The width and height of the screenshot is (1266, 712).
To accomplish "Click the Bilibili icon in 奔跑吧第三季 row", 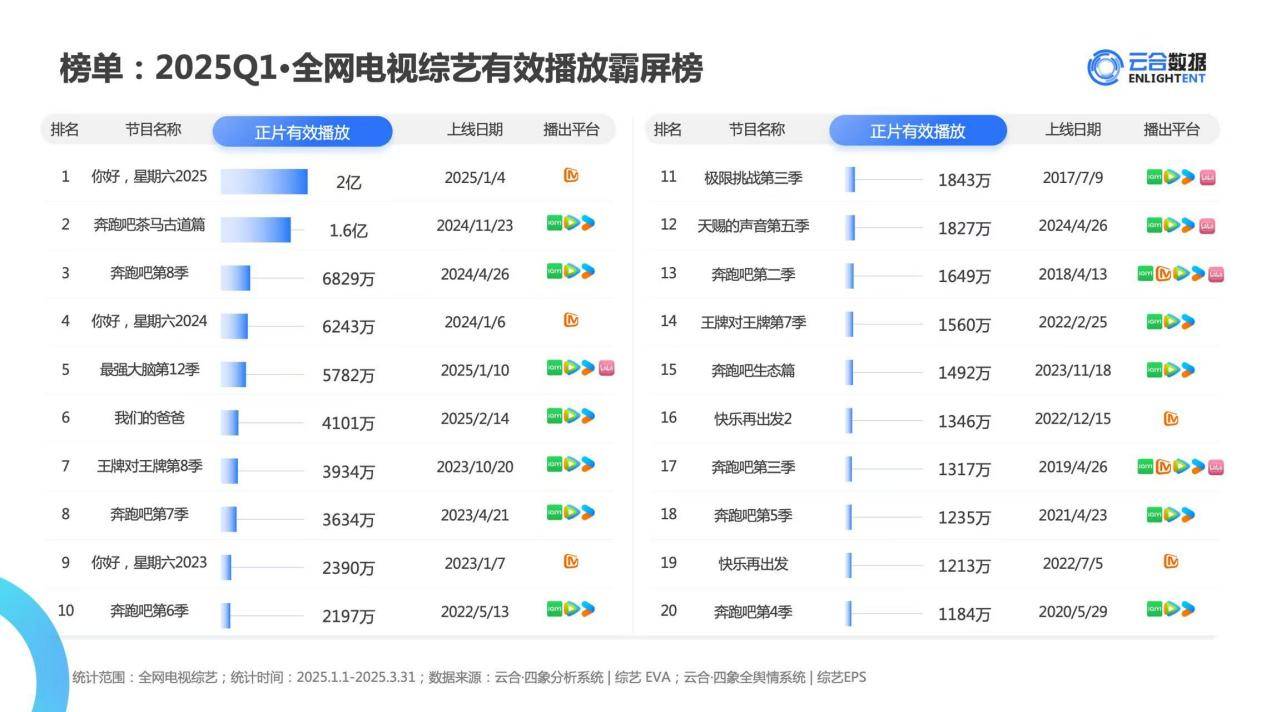I will (1216, 467).
